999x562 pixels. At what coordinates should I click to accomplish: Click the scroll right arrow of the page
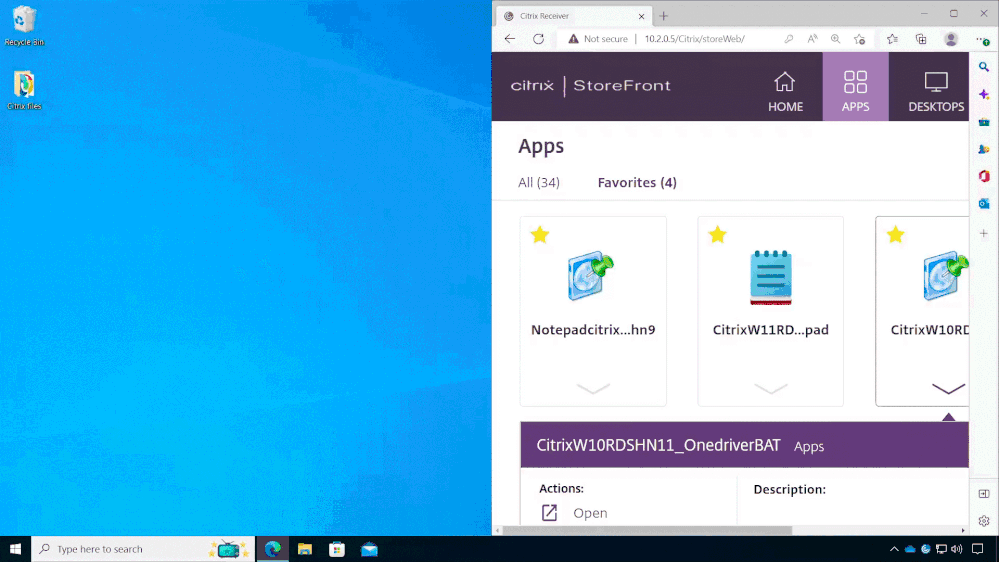pos(963,530)
